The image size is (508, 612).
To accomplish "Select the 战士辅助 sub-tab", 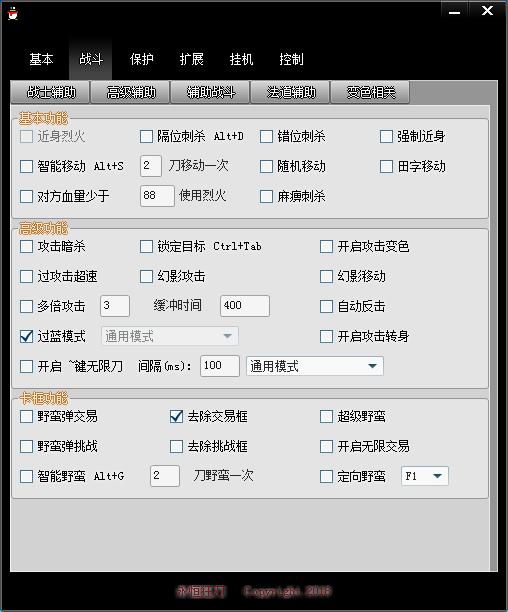I will pos(51,93).
